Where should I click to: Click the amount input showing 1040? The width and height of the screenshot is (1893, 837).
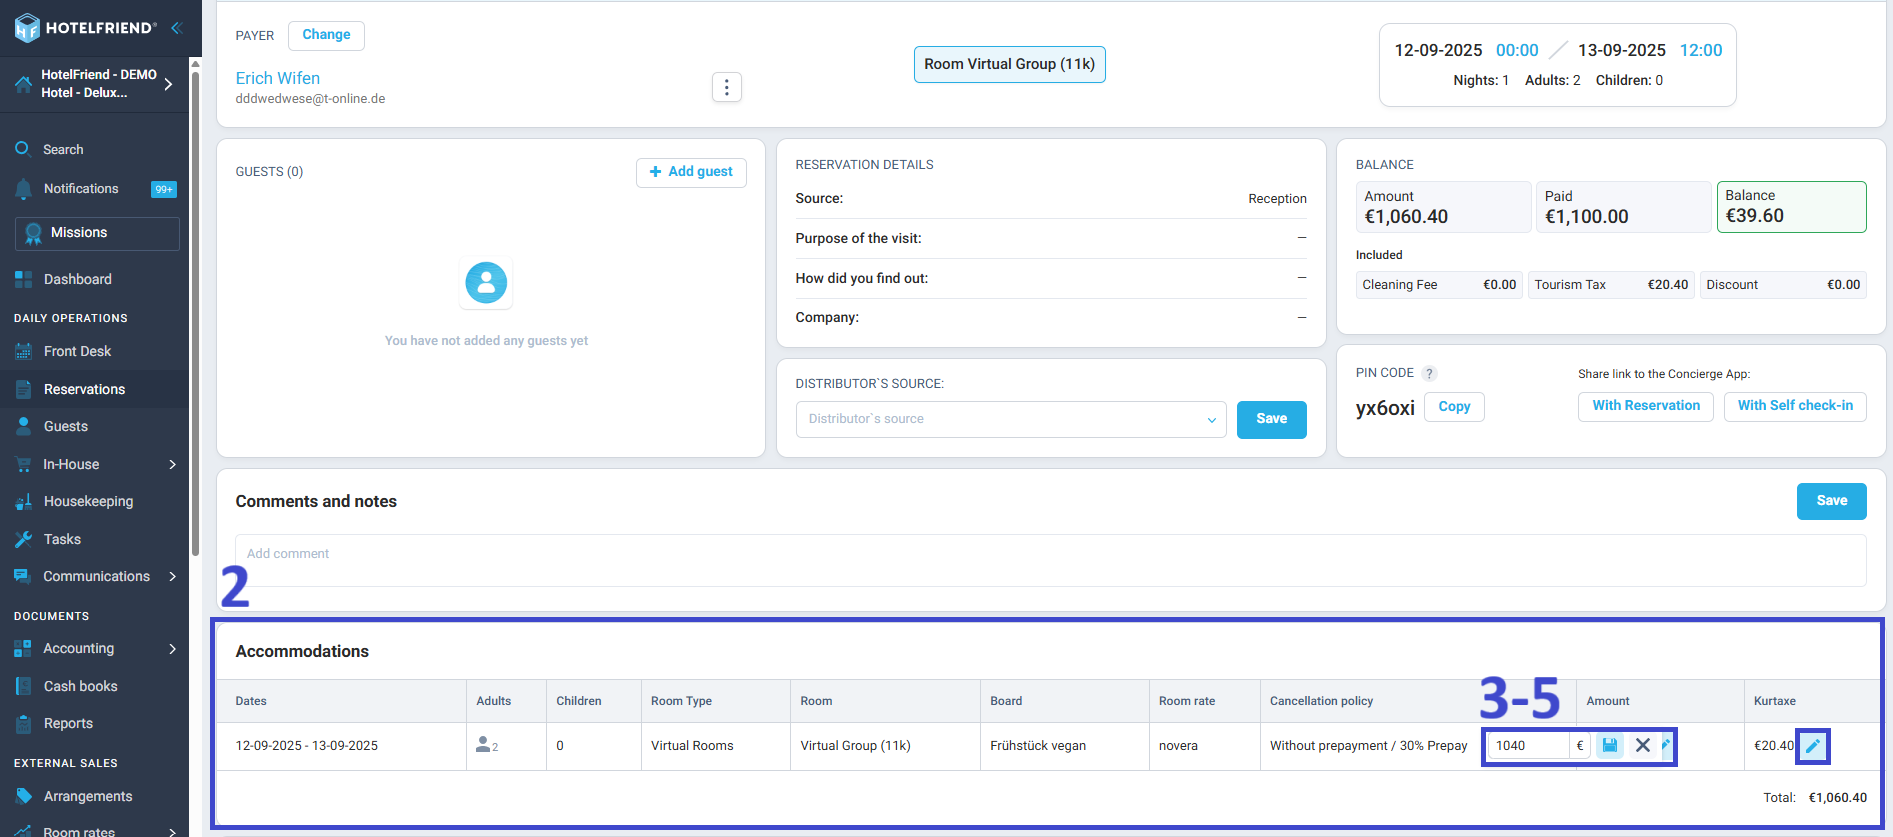click(1527, 745)
